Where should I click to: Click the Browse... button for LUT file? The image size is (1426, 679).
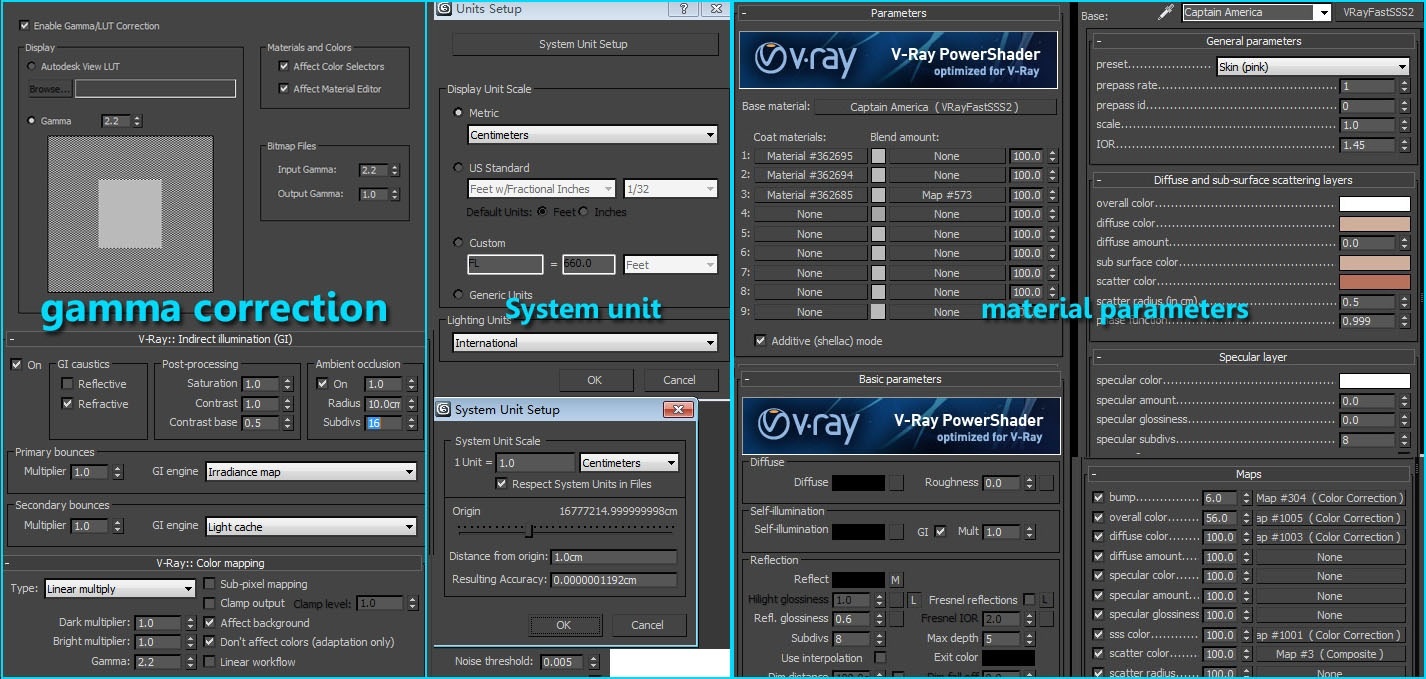49,89
